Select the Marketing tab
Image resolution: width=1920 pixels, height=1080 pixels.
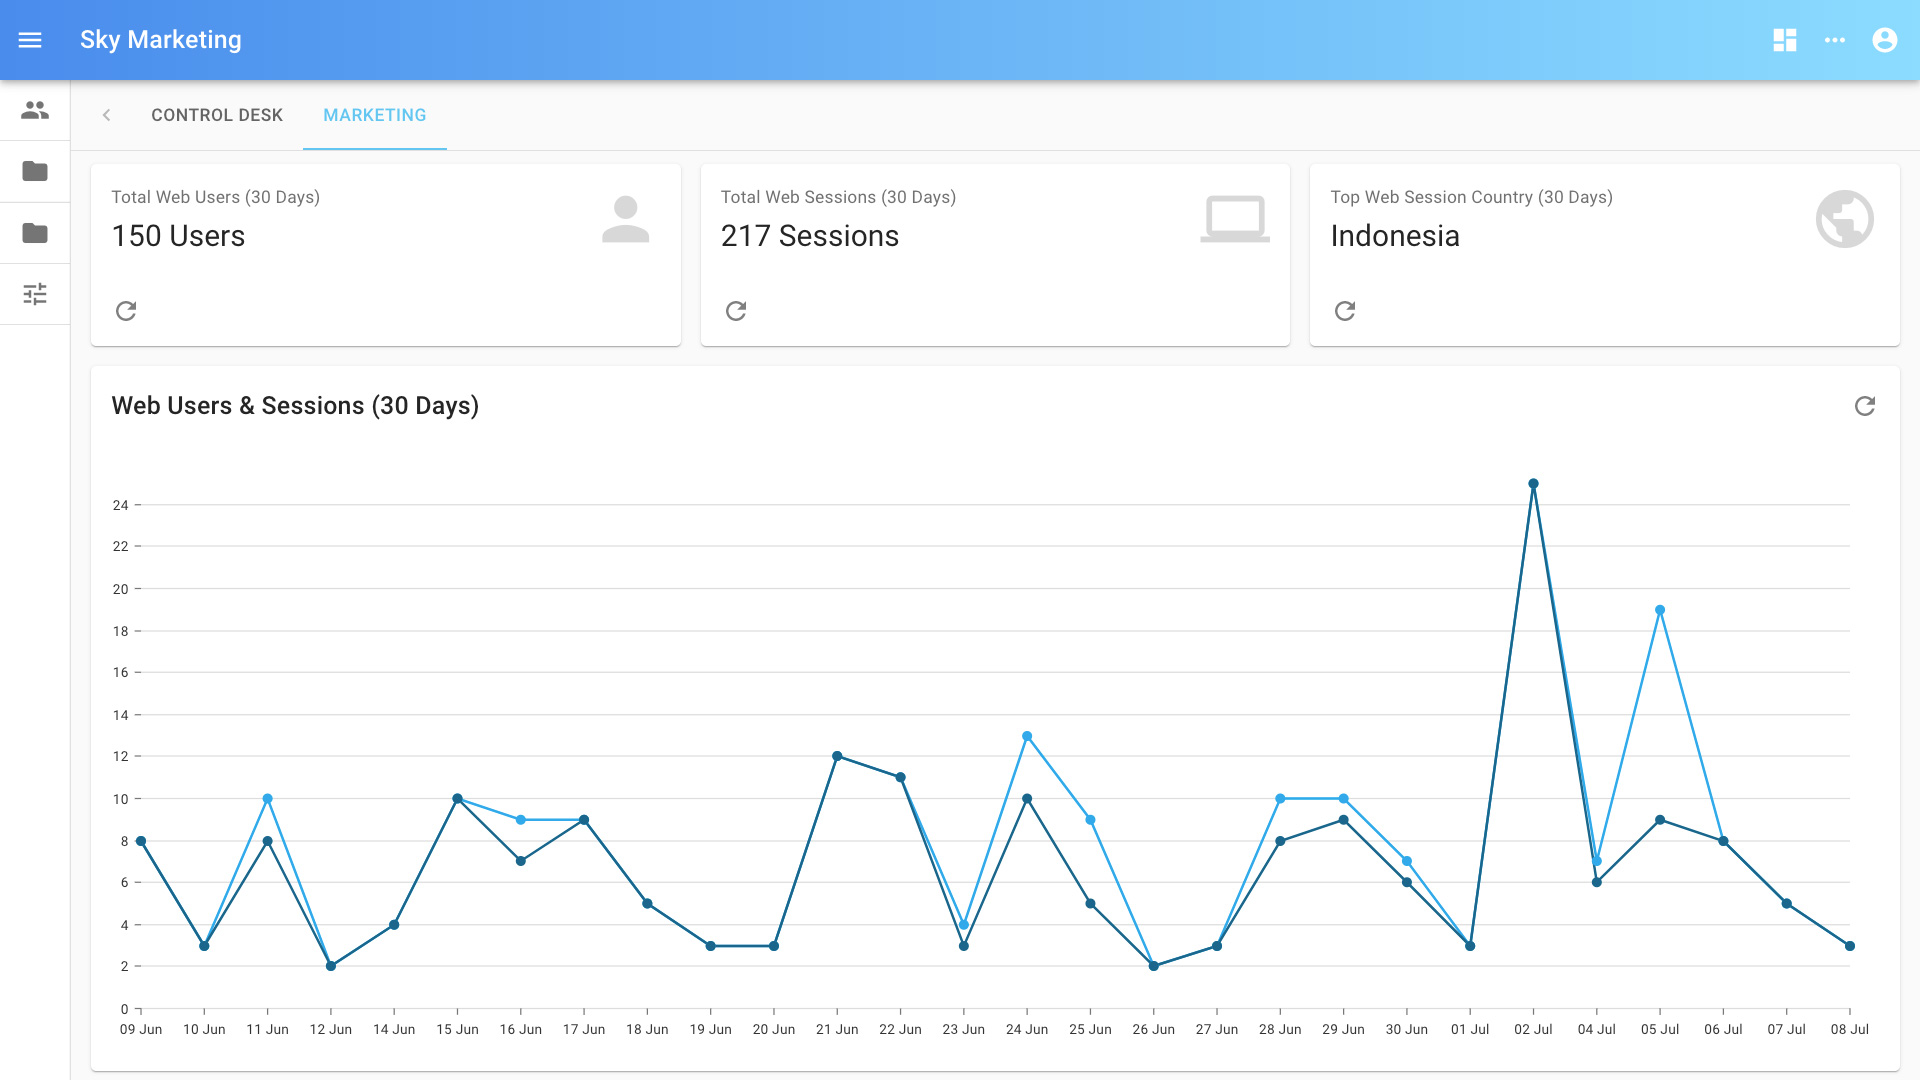coord(374,115)
